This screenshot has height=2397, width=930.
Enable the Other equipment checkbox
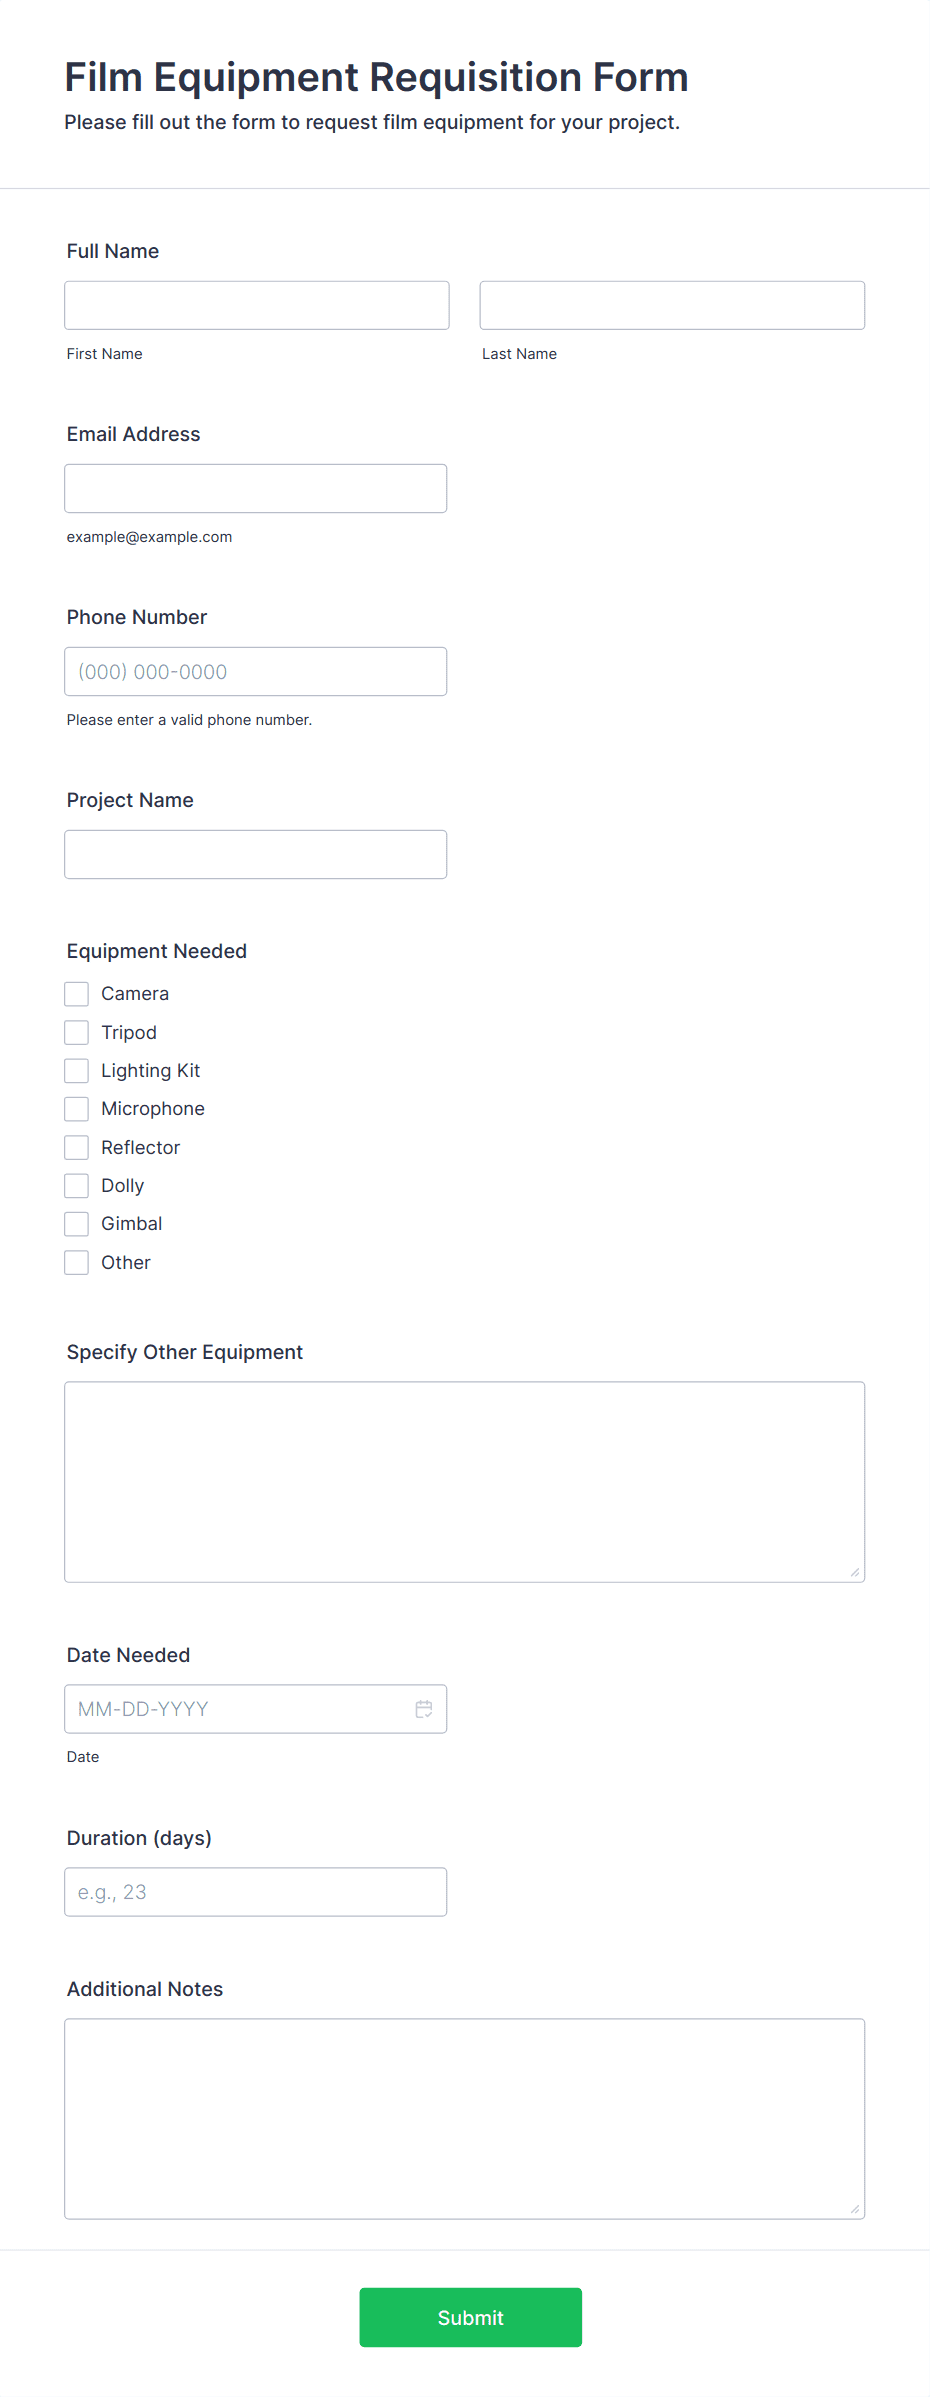(77, 1263)
